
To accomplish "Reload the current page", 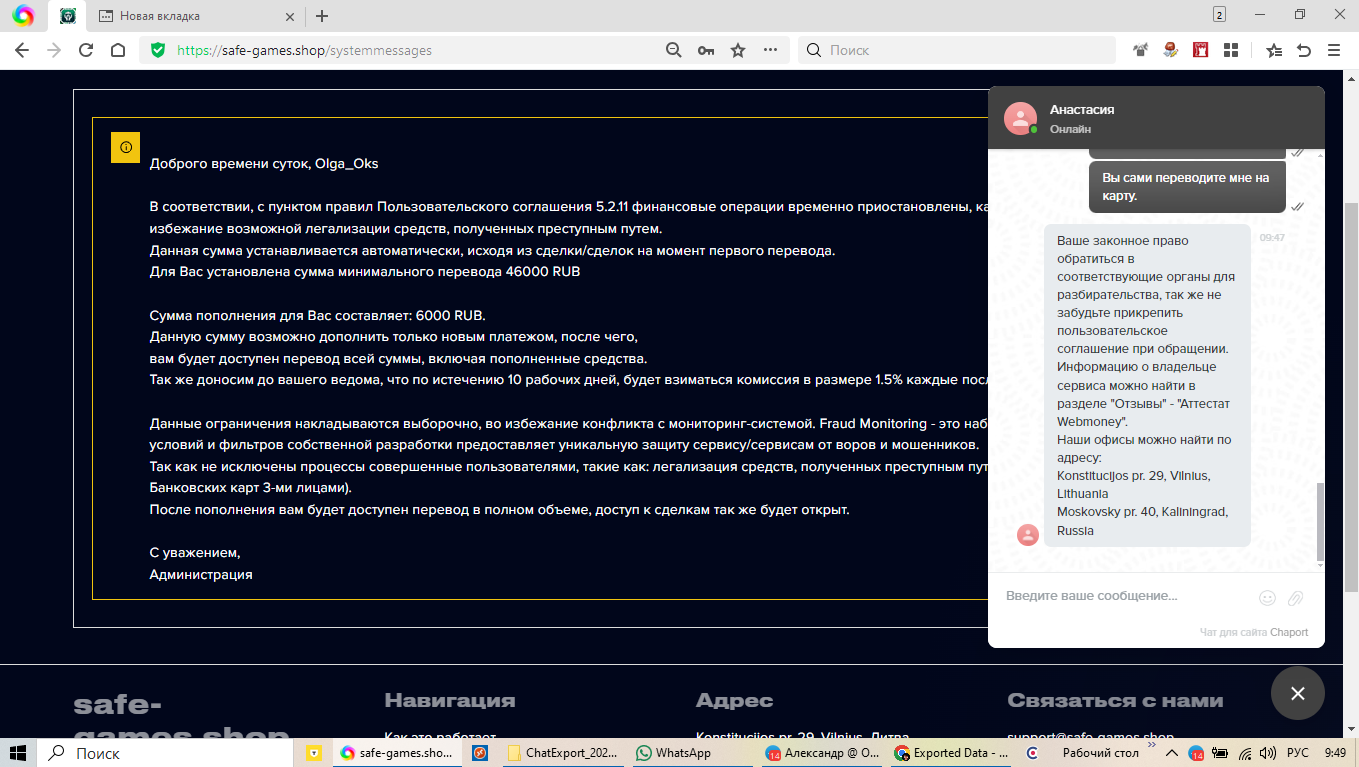I will 86,50.
